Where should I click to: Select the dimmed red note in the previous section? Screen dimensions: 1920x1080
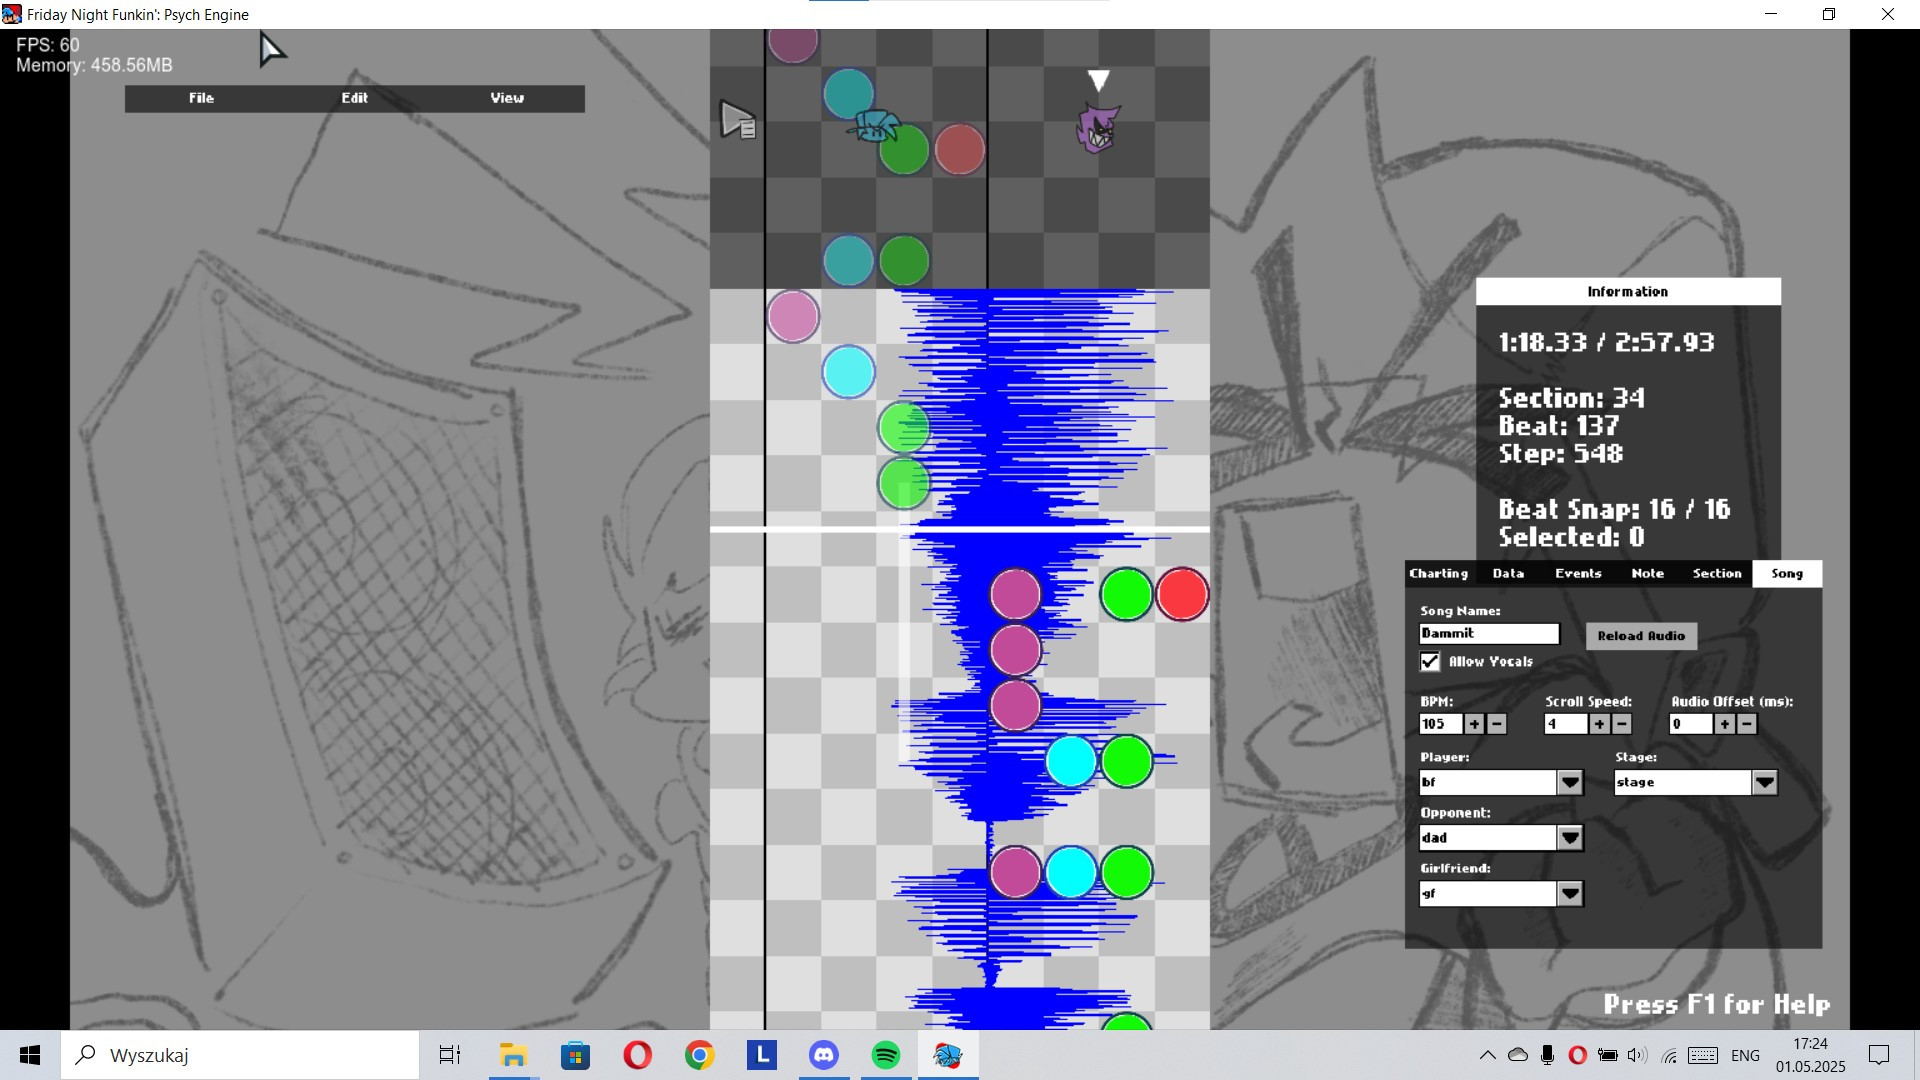click(959, 150)
